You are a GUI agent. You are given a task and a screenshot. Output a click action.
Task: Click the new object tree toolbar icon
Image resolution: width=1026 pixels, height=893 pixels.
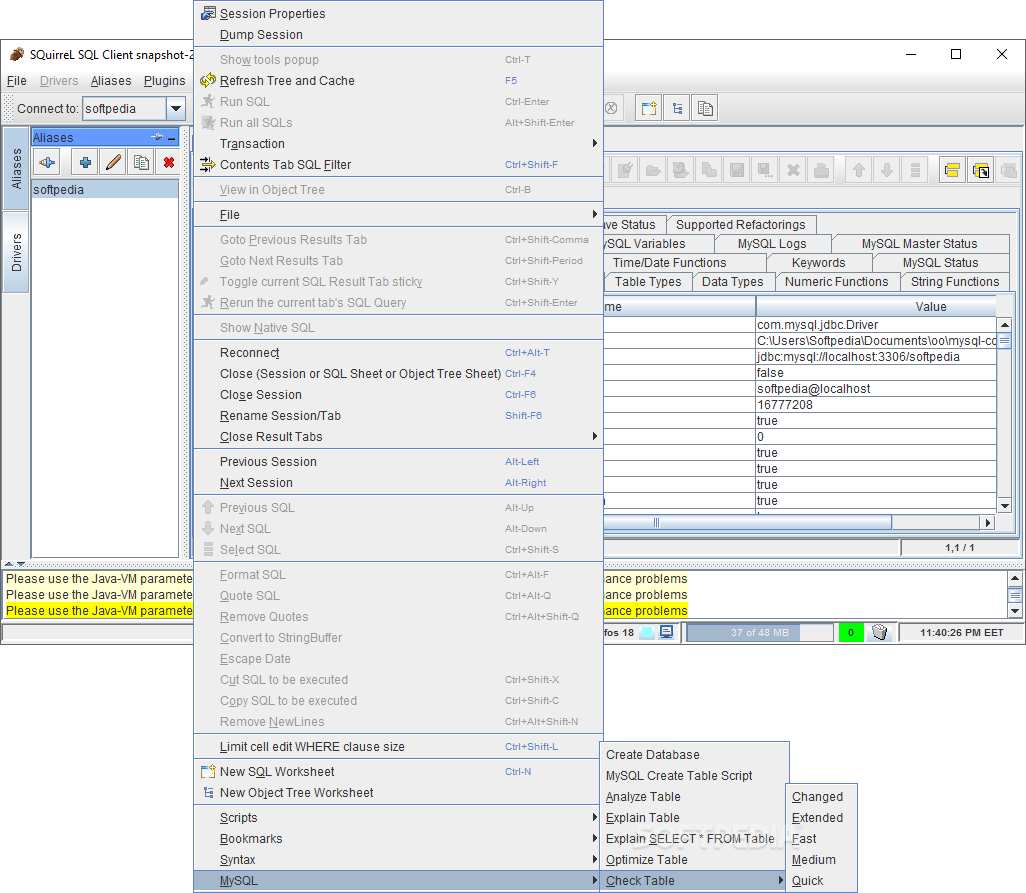pos(677,109)
